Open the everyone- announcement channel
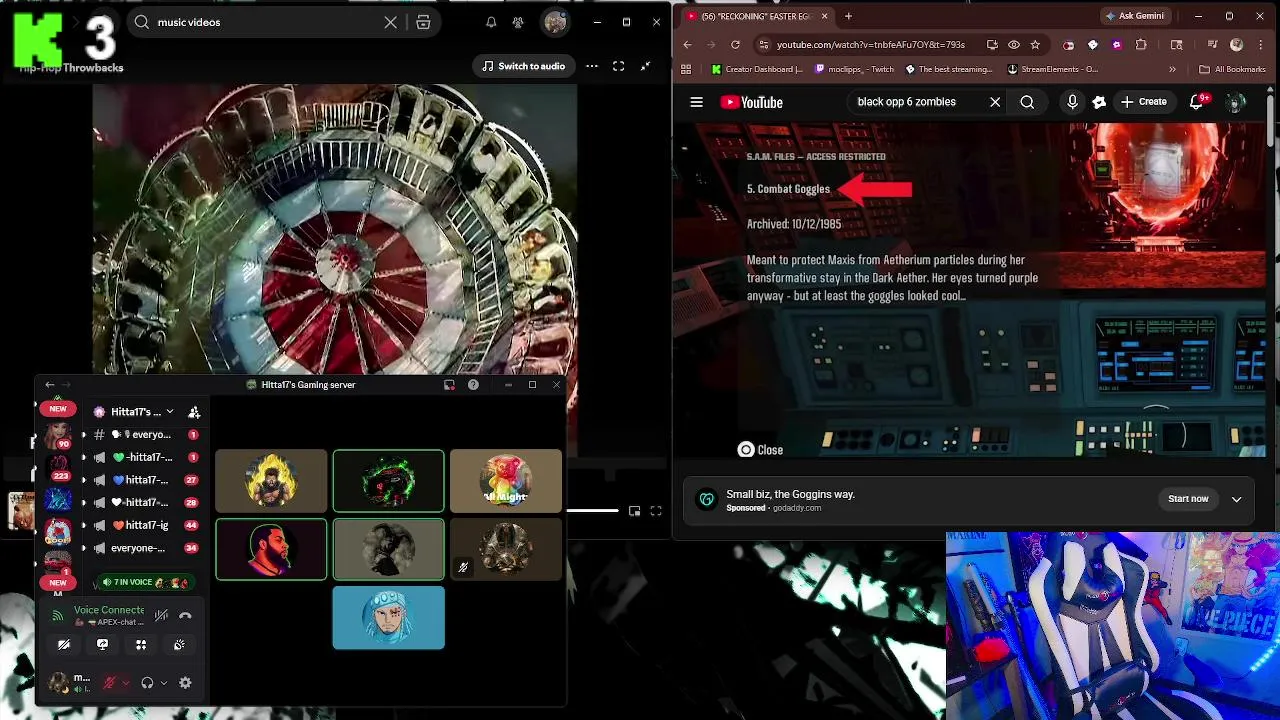This screenshot has height=720, width=1280. pos(146,548)
